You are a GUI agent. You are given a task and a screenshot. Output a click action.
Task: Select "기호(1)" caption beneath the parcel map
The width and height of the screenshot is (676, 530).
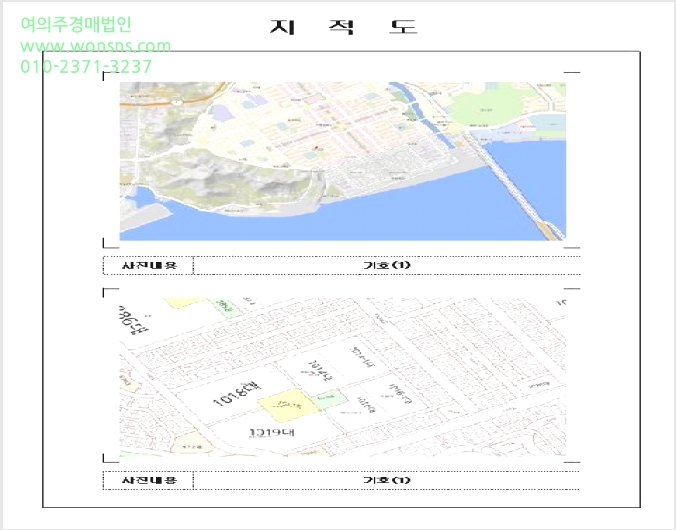(x=387, y=480)
